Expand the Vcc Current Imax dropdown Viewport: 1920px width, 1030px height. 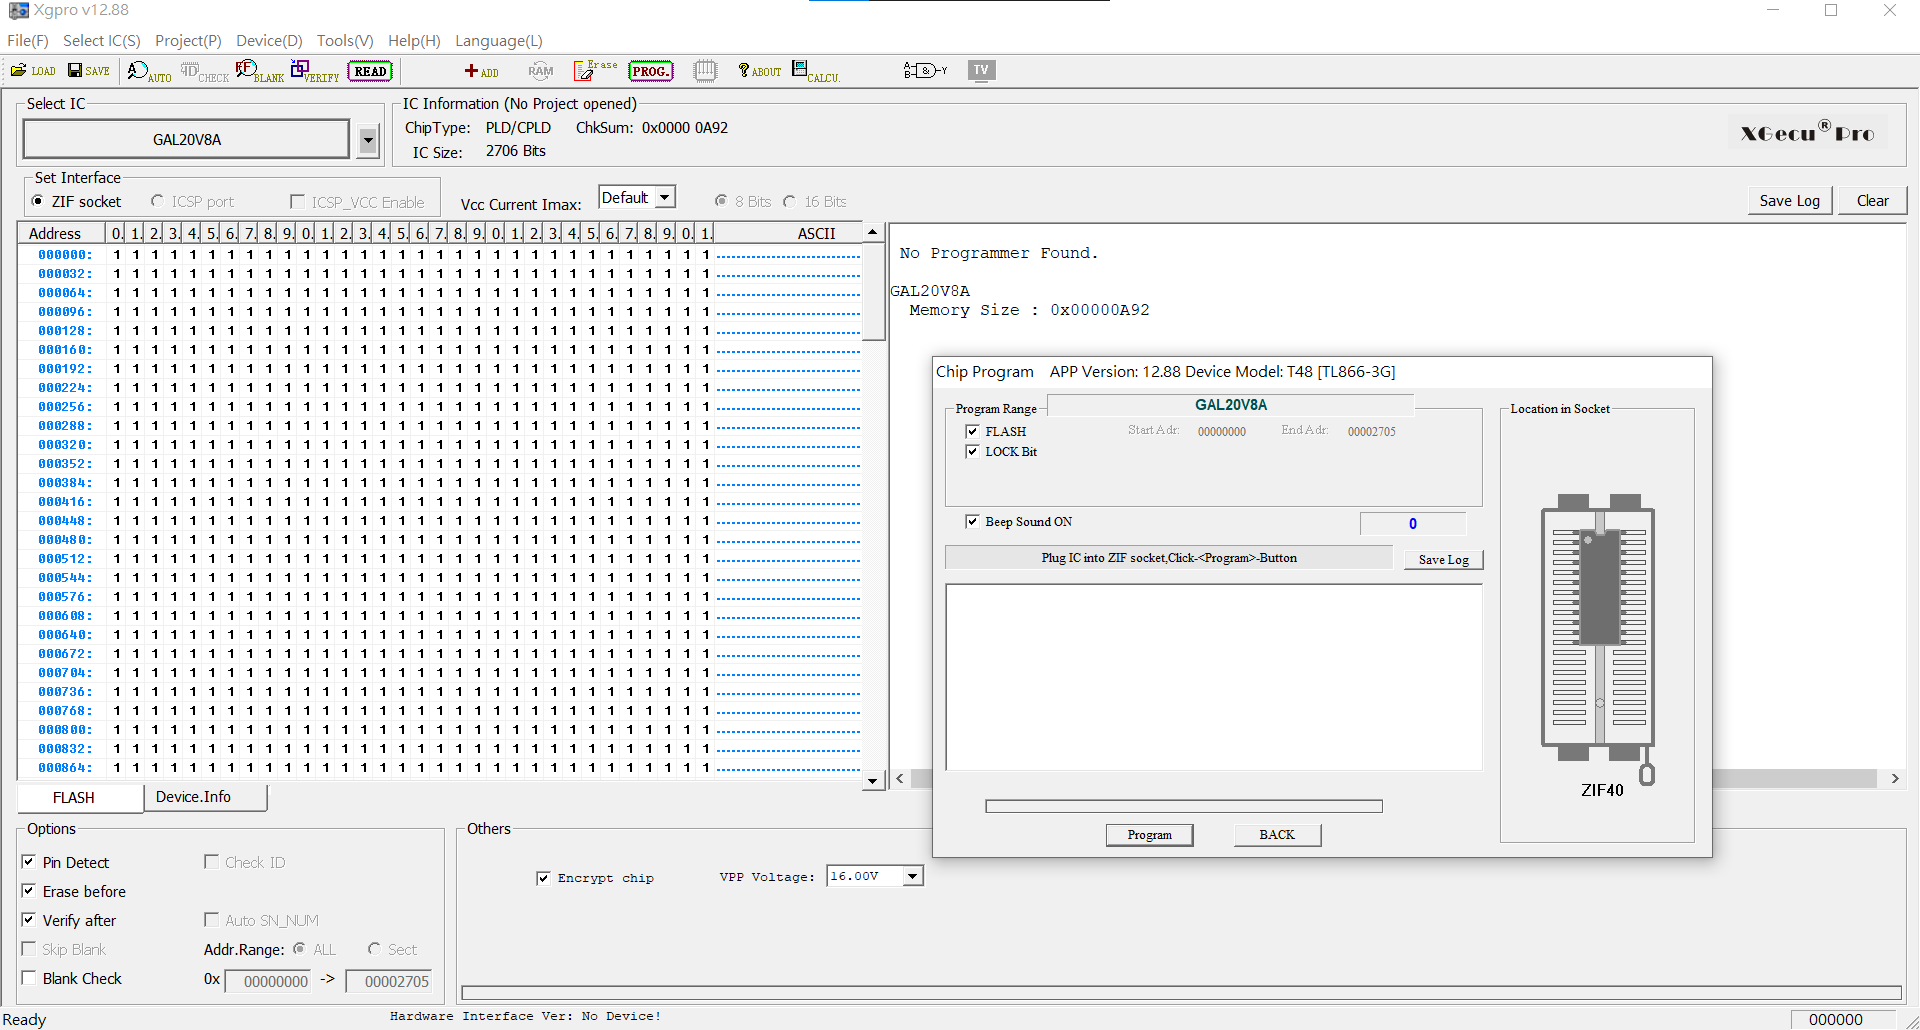665,198
